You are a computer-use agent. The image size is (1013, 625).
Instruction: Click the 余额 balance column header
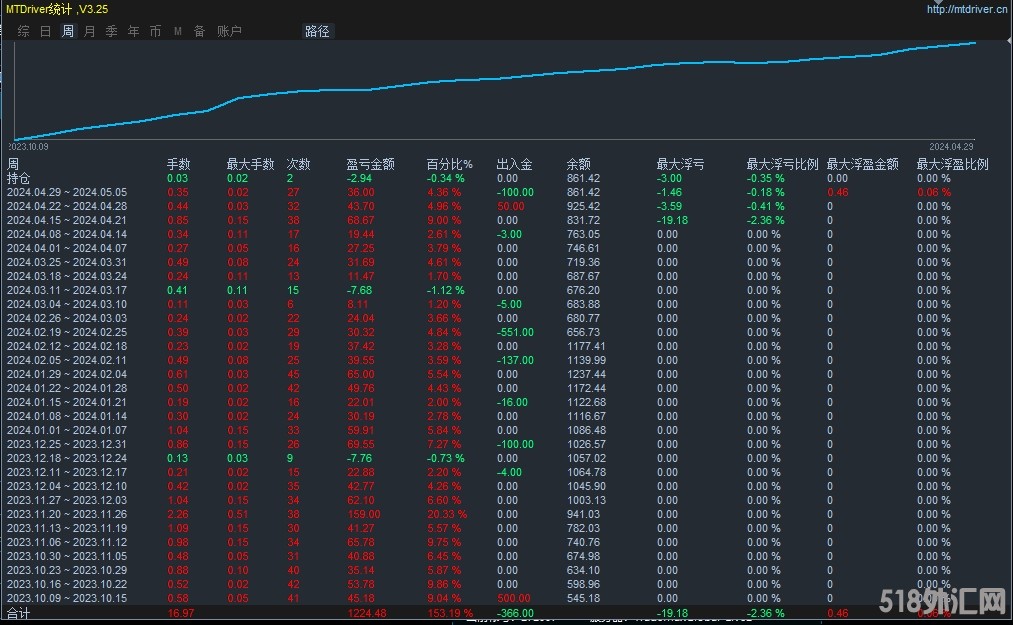(578, 164)
